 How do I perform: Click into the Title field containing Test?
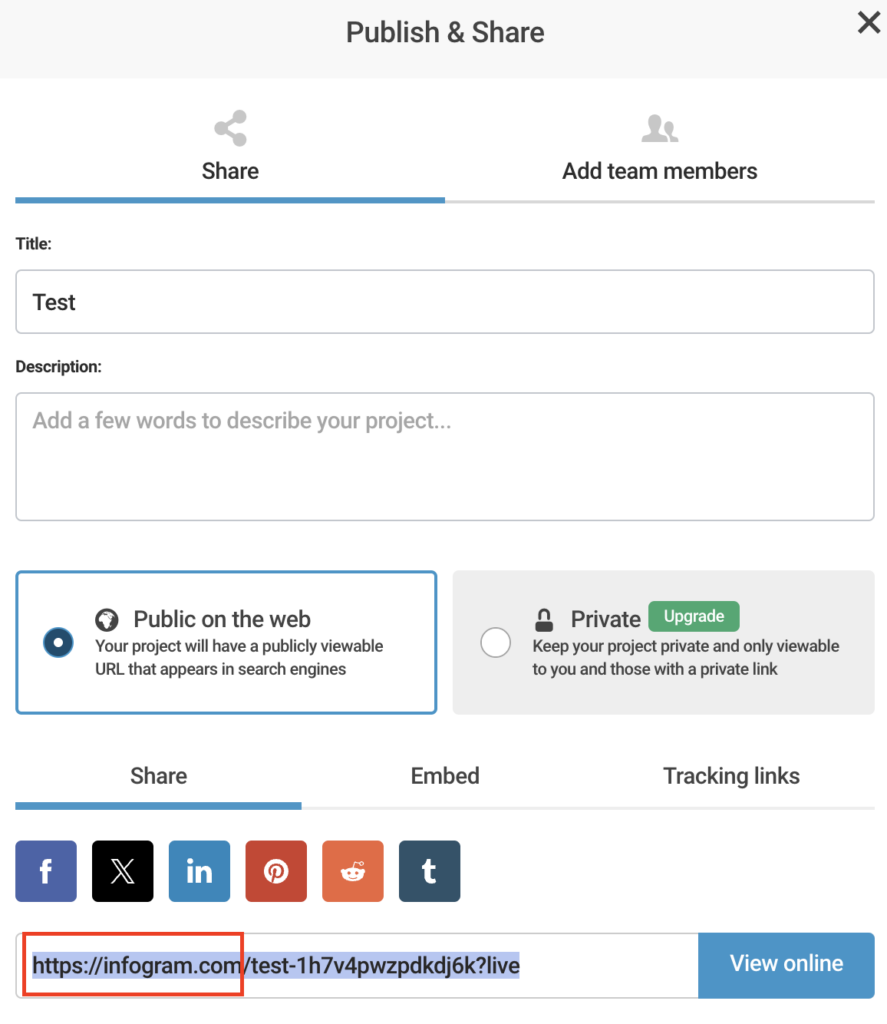[445, 302]
